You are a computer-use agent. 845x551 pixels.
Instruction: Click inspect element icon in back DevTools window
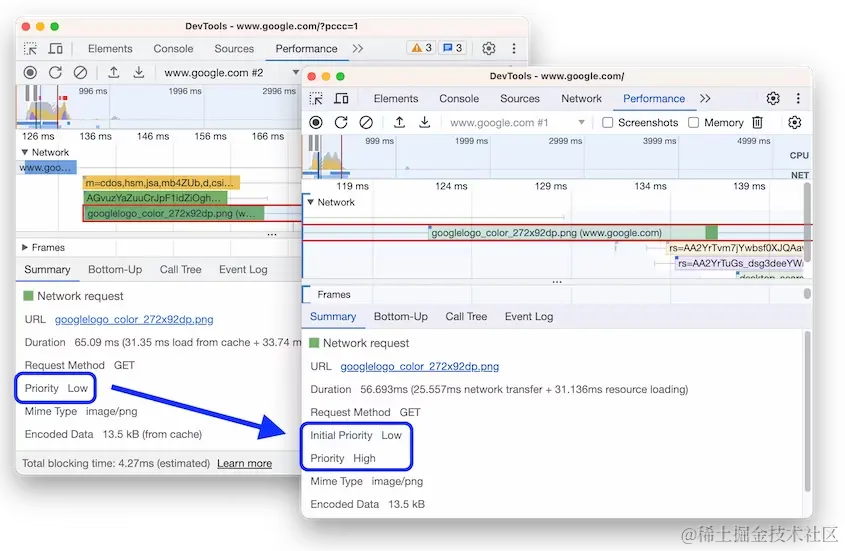31,49
